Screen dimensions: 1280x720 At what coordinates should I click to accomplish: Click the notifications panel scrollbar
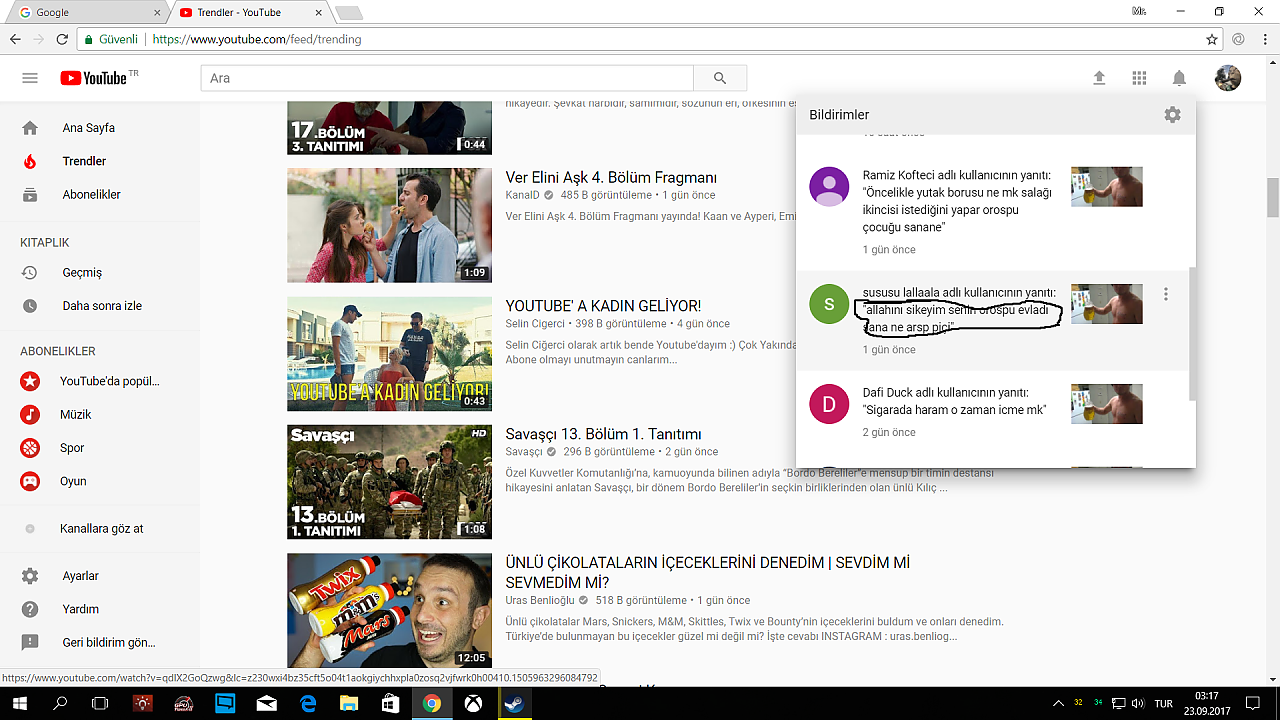(1191, 333)
